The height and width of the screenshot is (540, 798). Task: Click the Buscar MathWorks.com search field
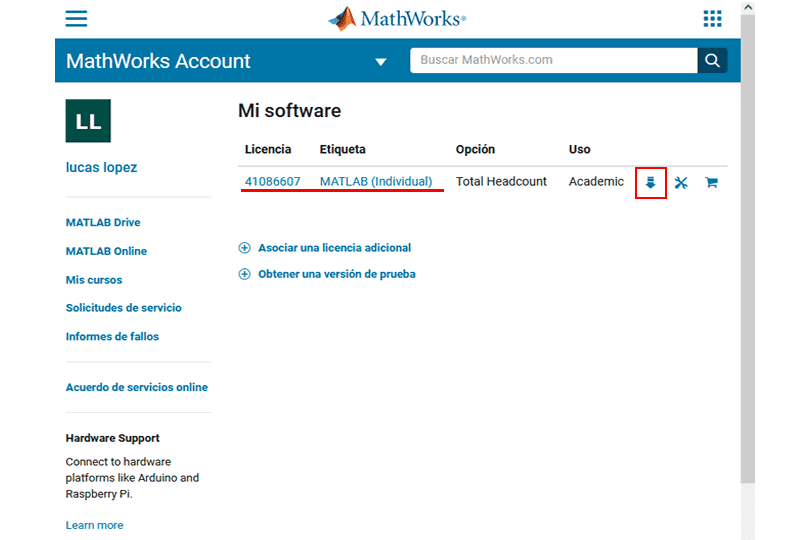click(x=553, y=60)
